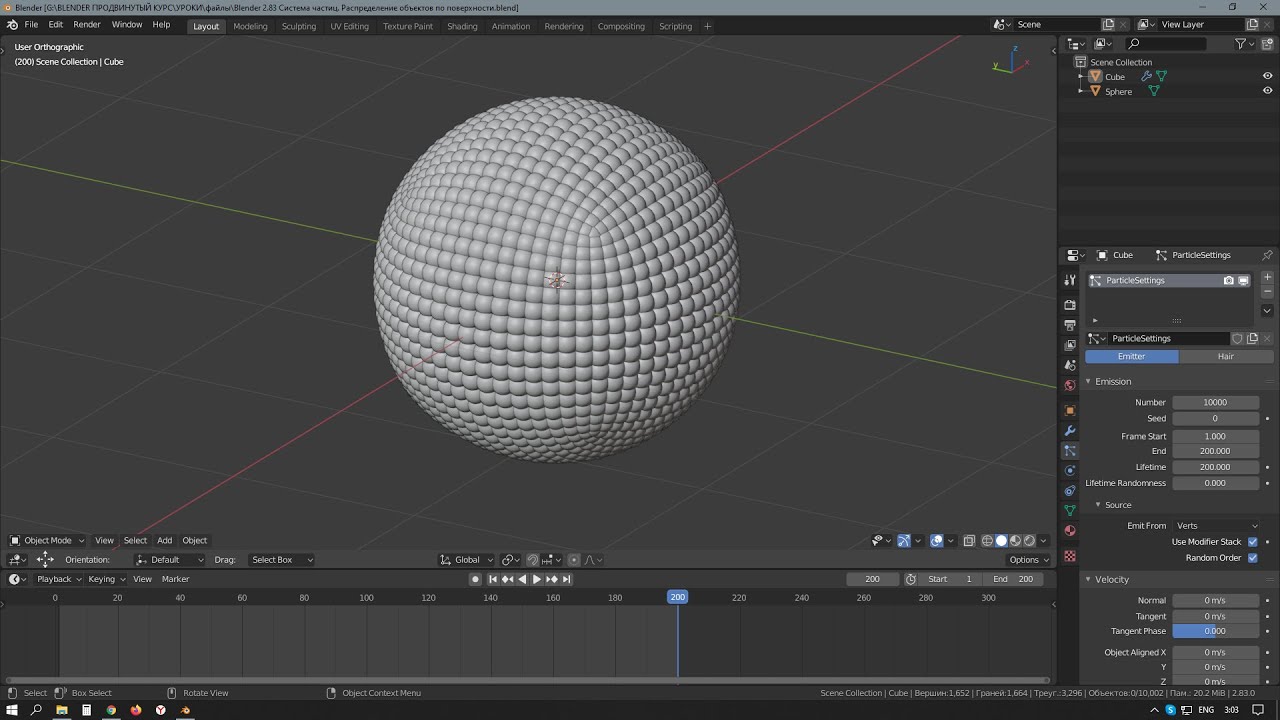Jump to the timeline end frame

[567, 579]
